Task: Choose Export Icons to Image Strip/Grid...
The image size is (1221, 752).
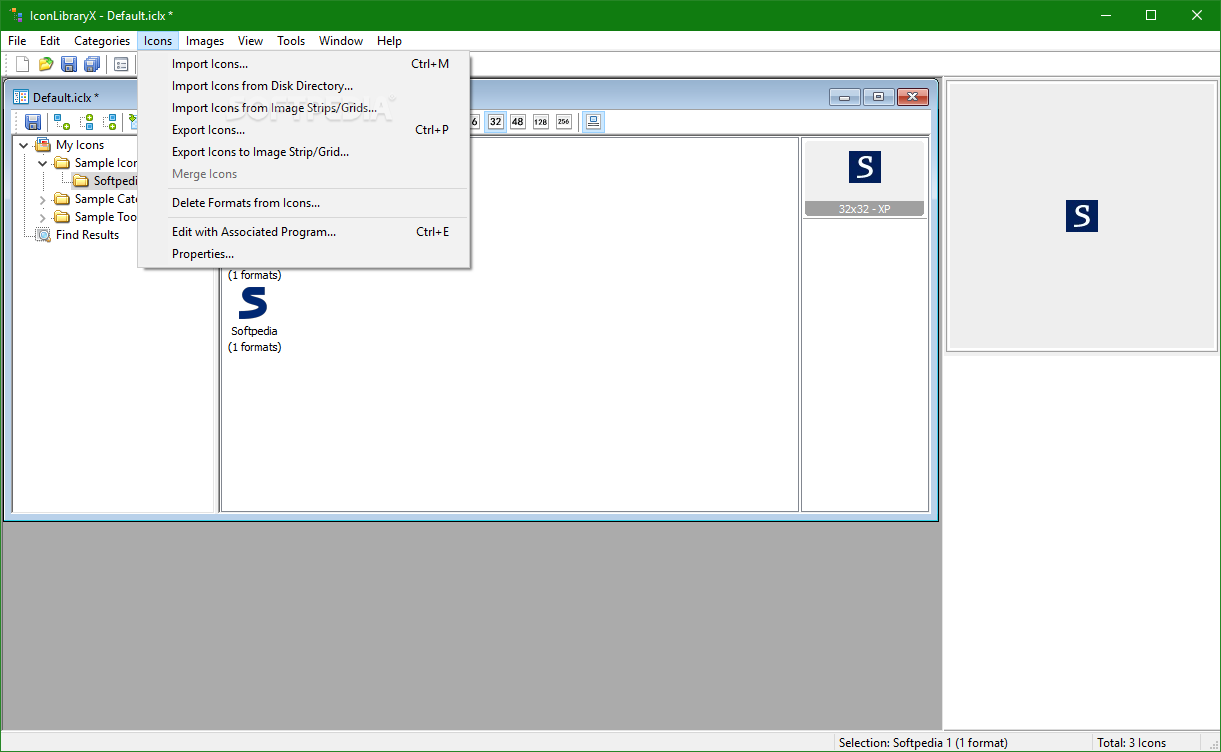Action: tap(304, 152)
